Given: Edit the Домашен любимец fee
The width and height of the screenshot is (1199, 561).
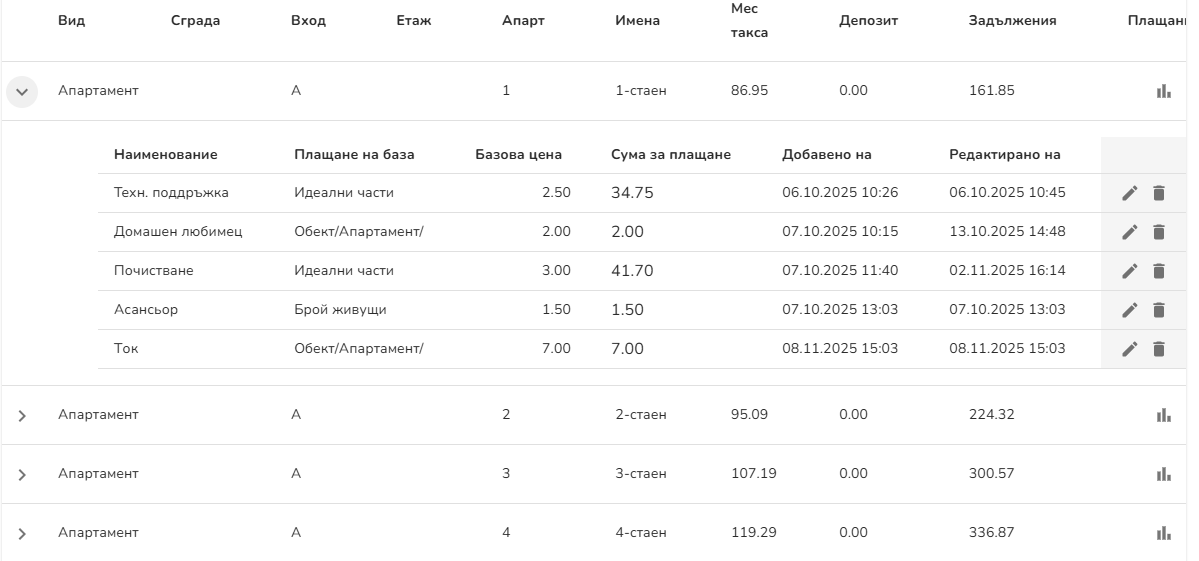Looking at the screenshot, I should pyautogui.click(x=1130, y=232).
